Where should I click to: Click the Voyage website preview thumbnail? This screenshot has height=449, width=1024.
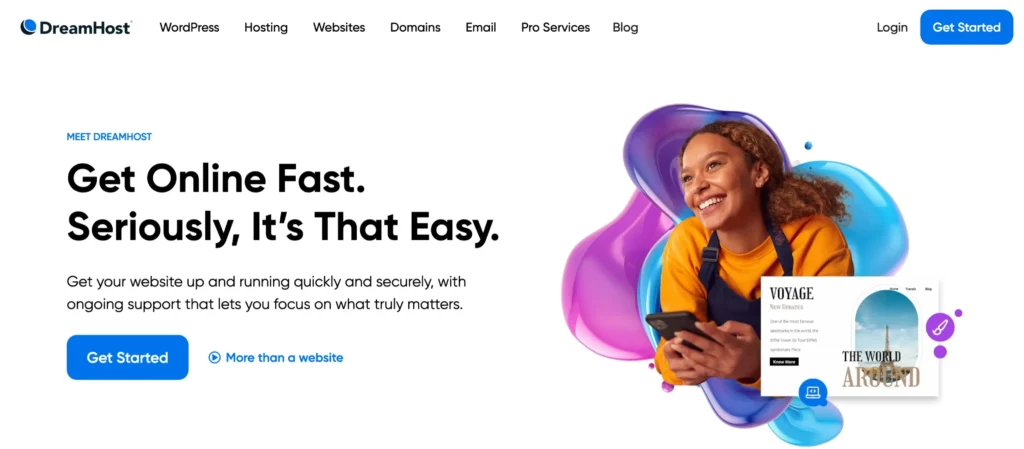850,336
